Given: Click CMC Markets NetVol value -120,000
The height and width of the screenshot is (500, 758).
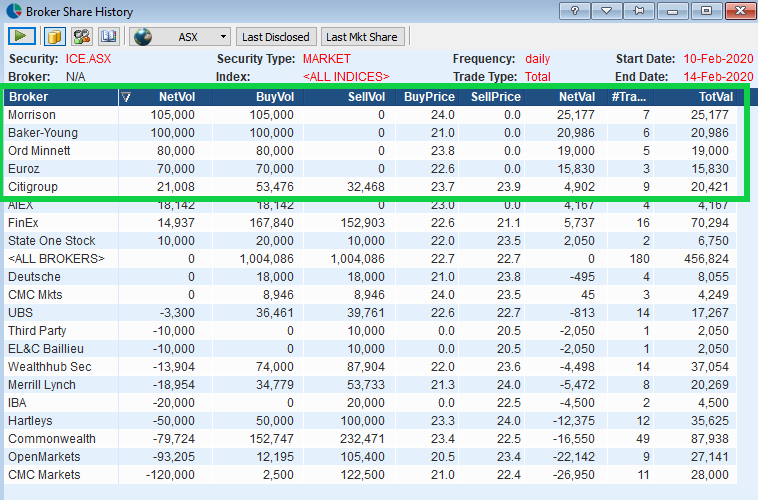Looking at the screenshot, I should 170,475.
